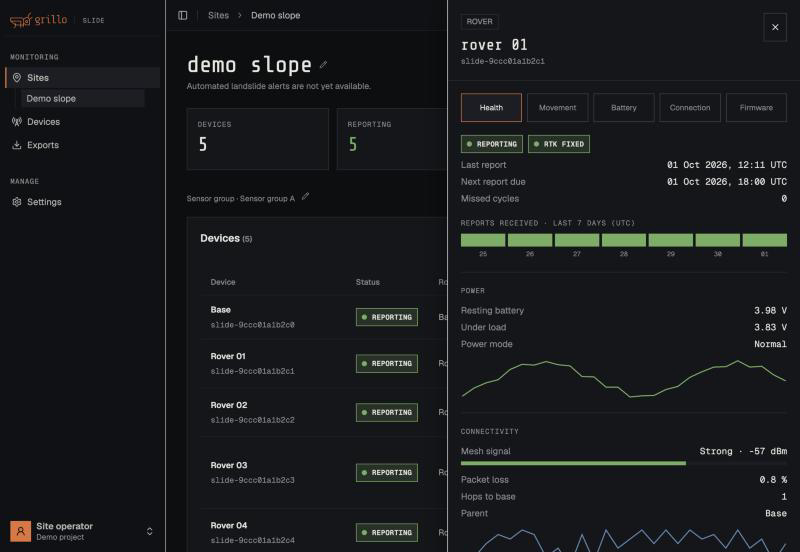This screenshot has width=800, height=552.
Task: Click Rover 04 REPORTING status badge
Action: (387, 533)
